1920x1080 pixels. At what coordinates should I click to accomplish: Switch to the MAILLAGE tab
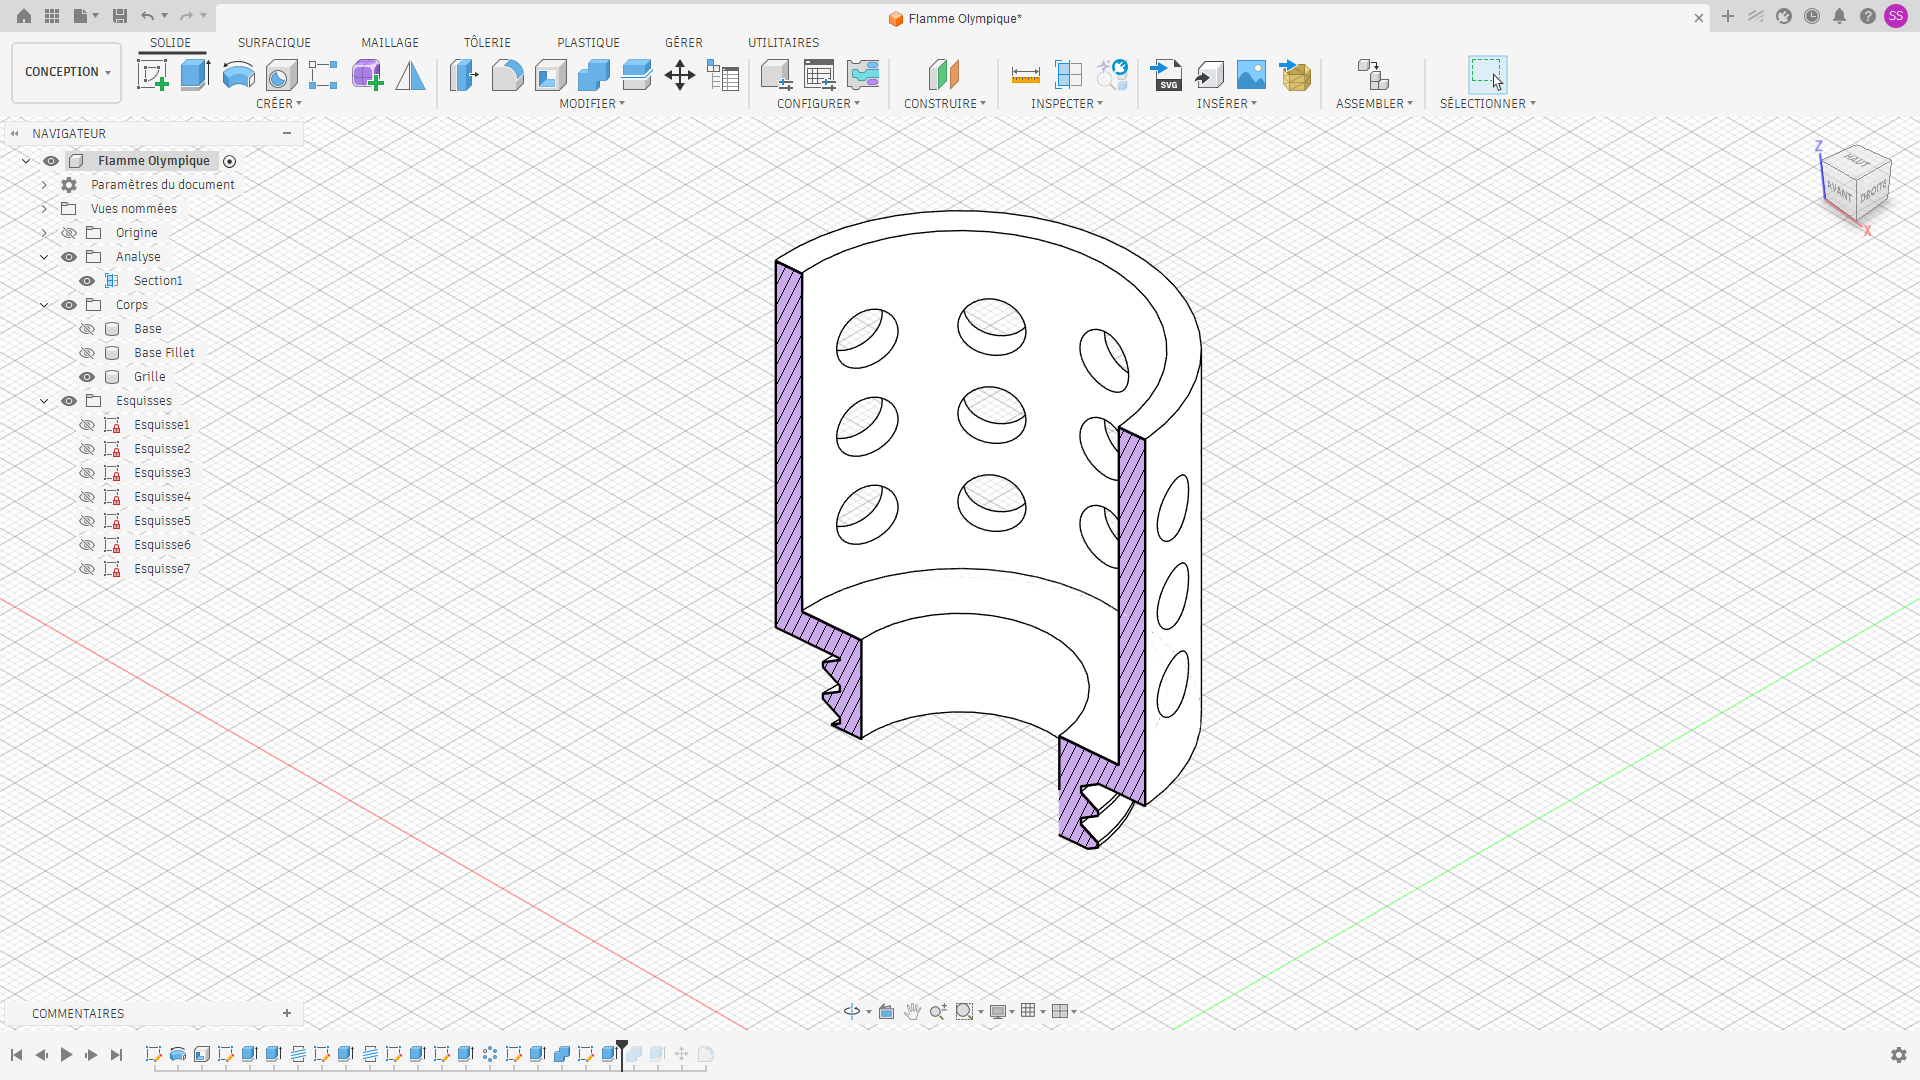pyautogui.click(x=390, y=43)
